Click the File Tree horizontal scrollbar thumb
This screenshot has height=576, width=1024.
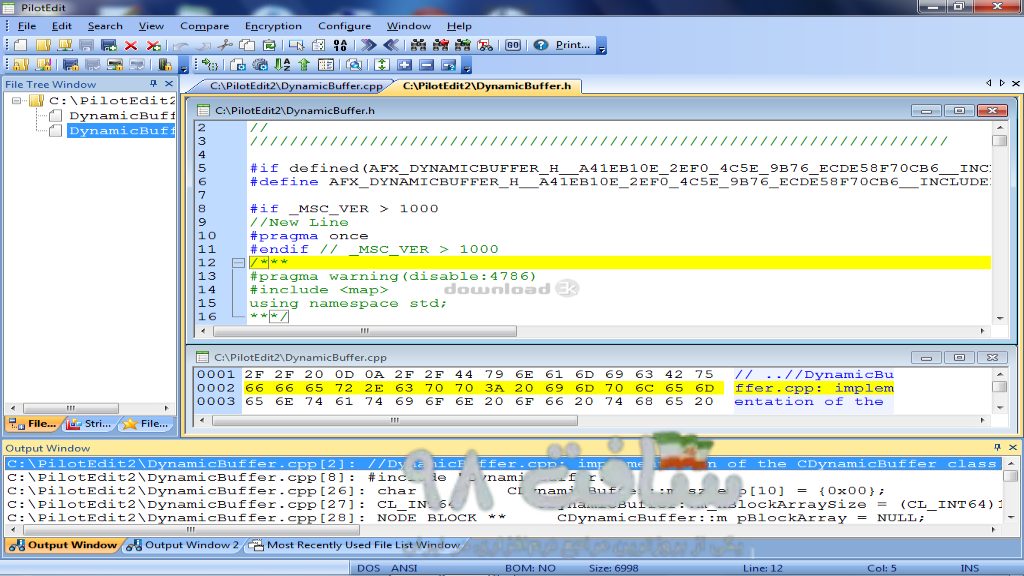pyautogui.click(x=71, y=408)
